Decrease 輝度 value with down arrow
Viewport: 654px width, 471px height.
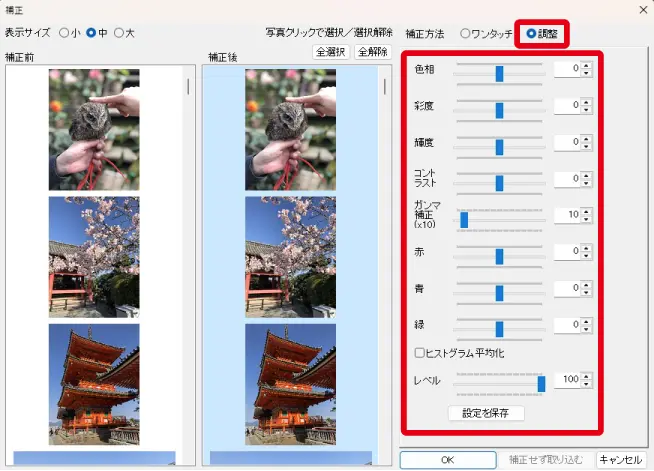(x=587, y=146)
